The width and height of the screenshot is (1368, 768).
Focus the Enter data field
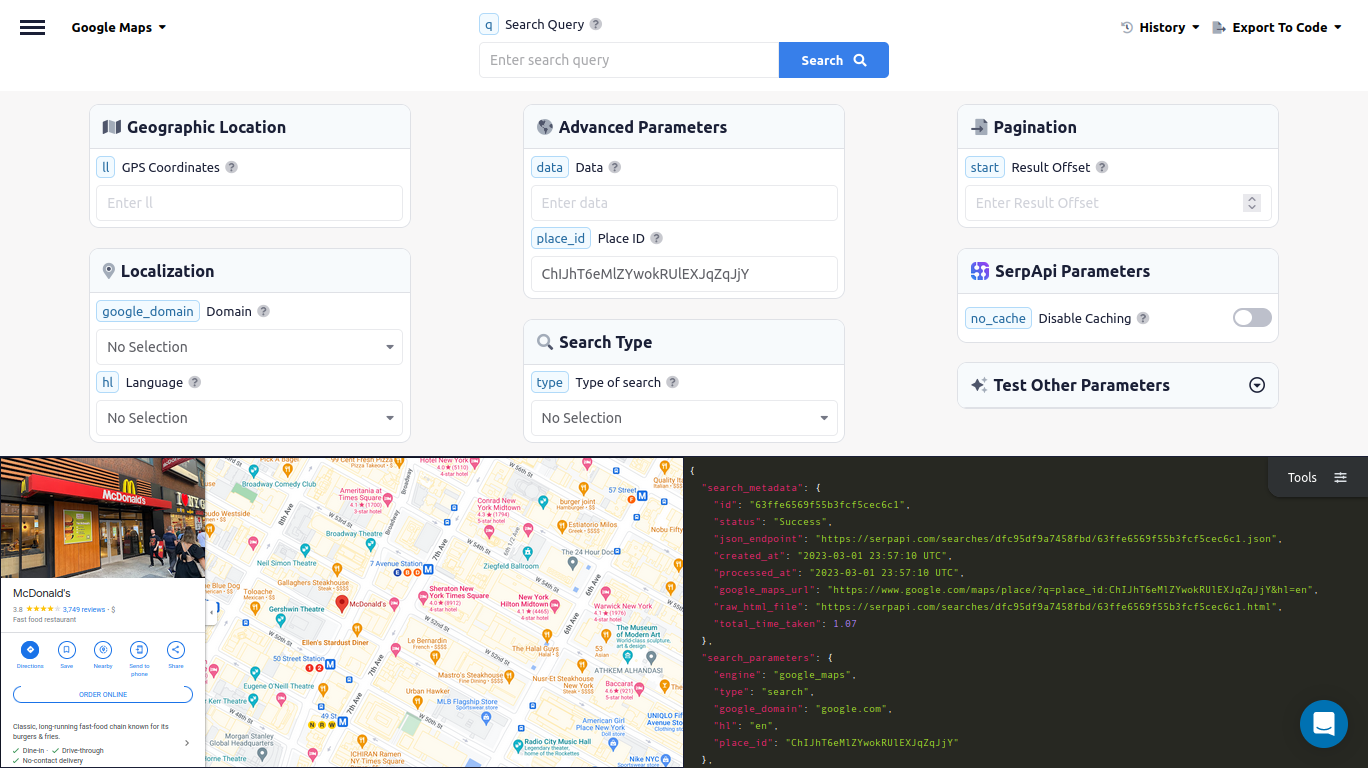684,203
